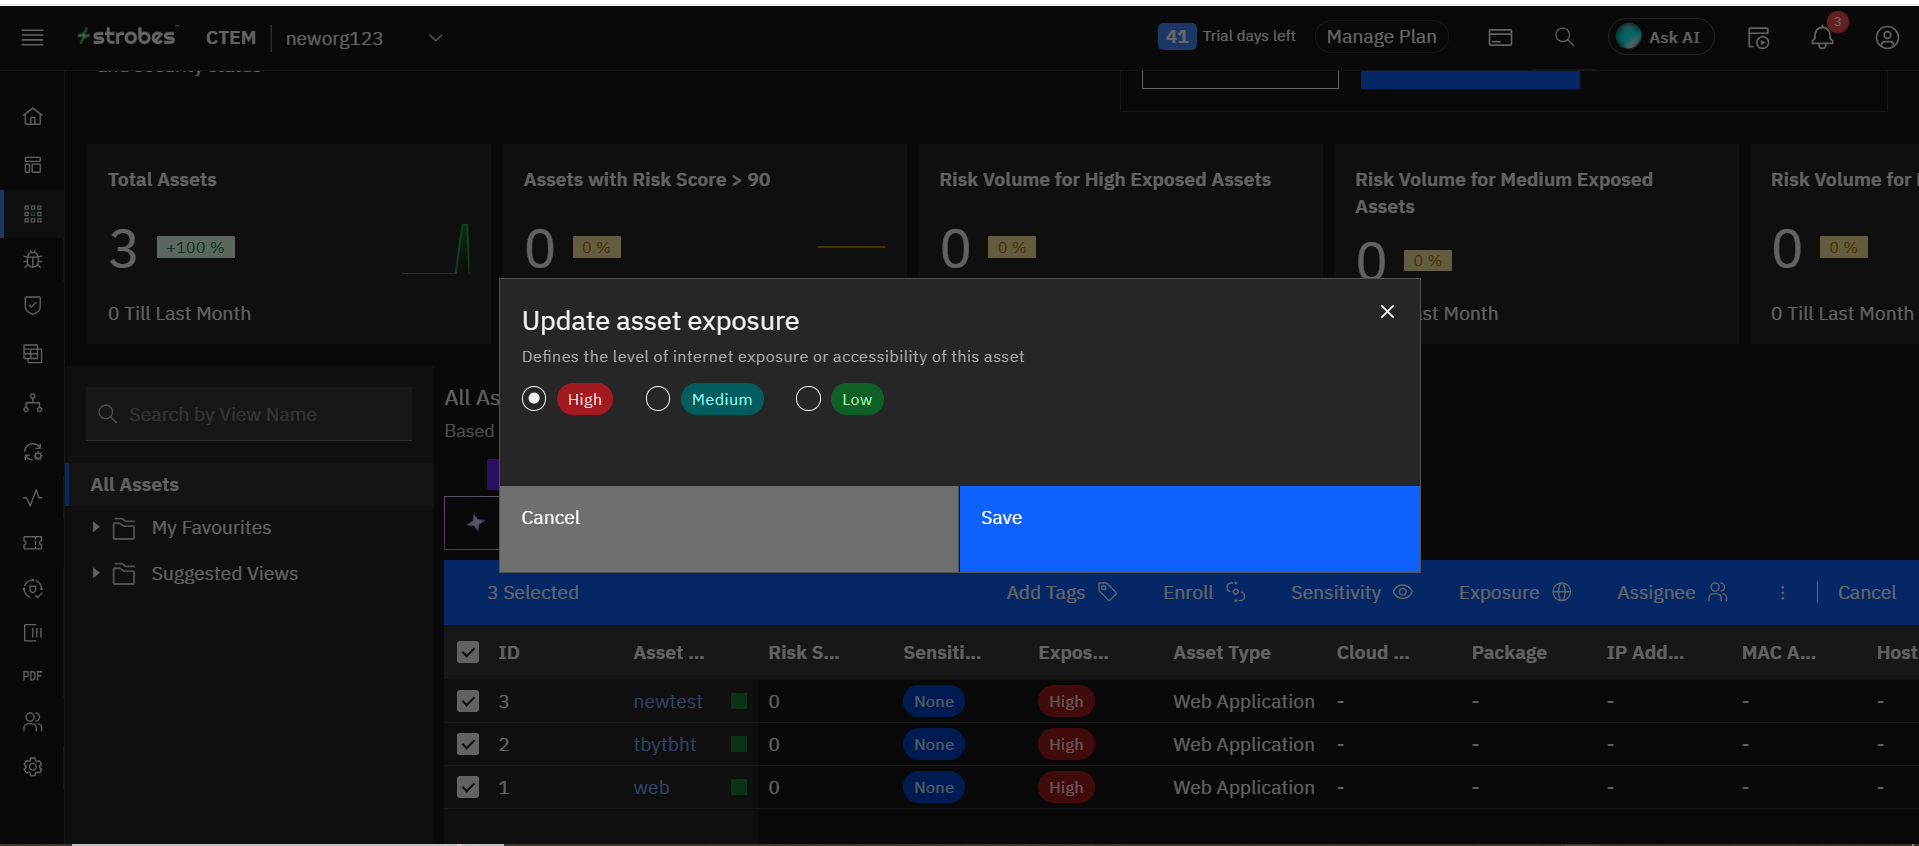Screen dimensions: 1919x846
Task: Open the home icon in the sidebar
Action: 33,116
